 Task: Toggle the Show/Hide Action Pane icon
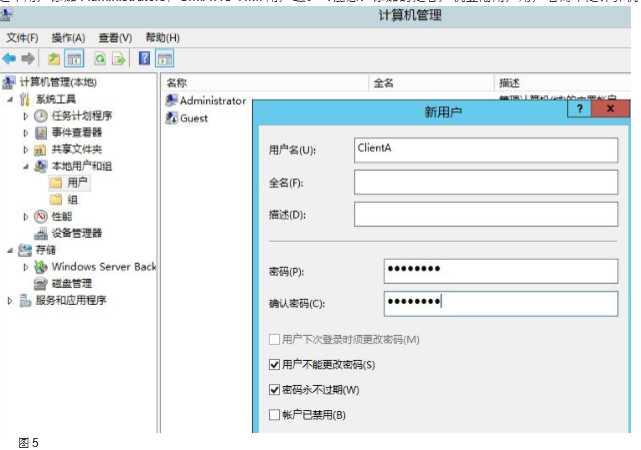pyautogui.click(x=164, y=58)
